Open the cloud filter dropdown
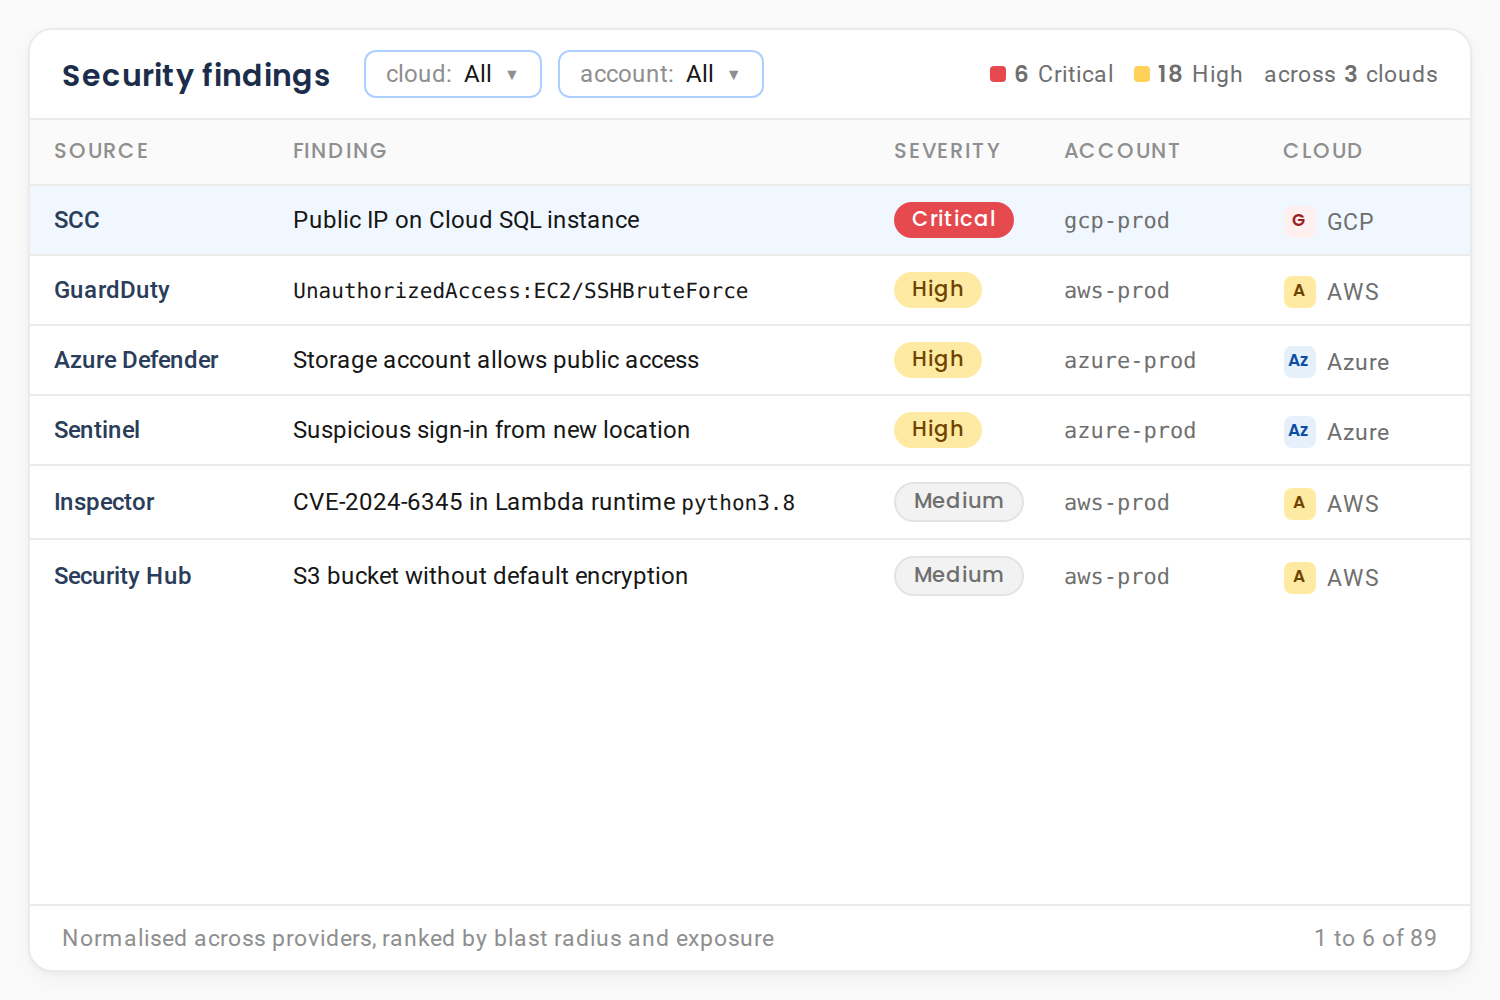1500x1000 pixels. (453, 74)
